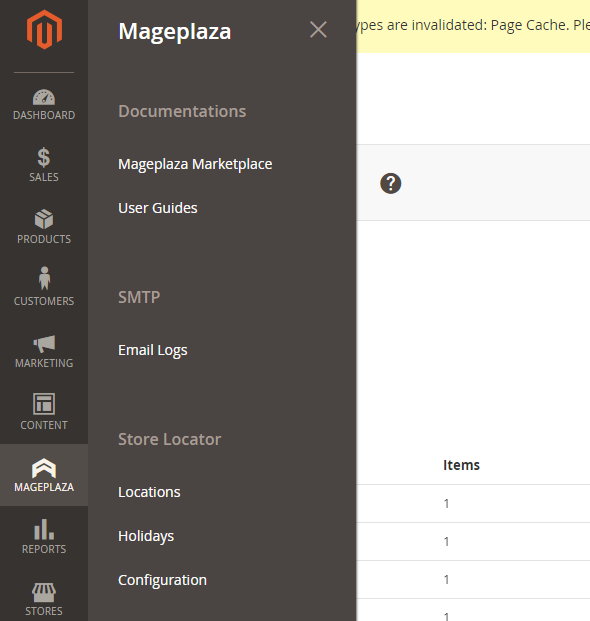This screenshot has height=621, width=590.
Task: Open the Products sidebar menu
Action: click(44, 227)
